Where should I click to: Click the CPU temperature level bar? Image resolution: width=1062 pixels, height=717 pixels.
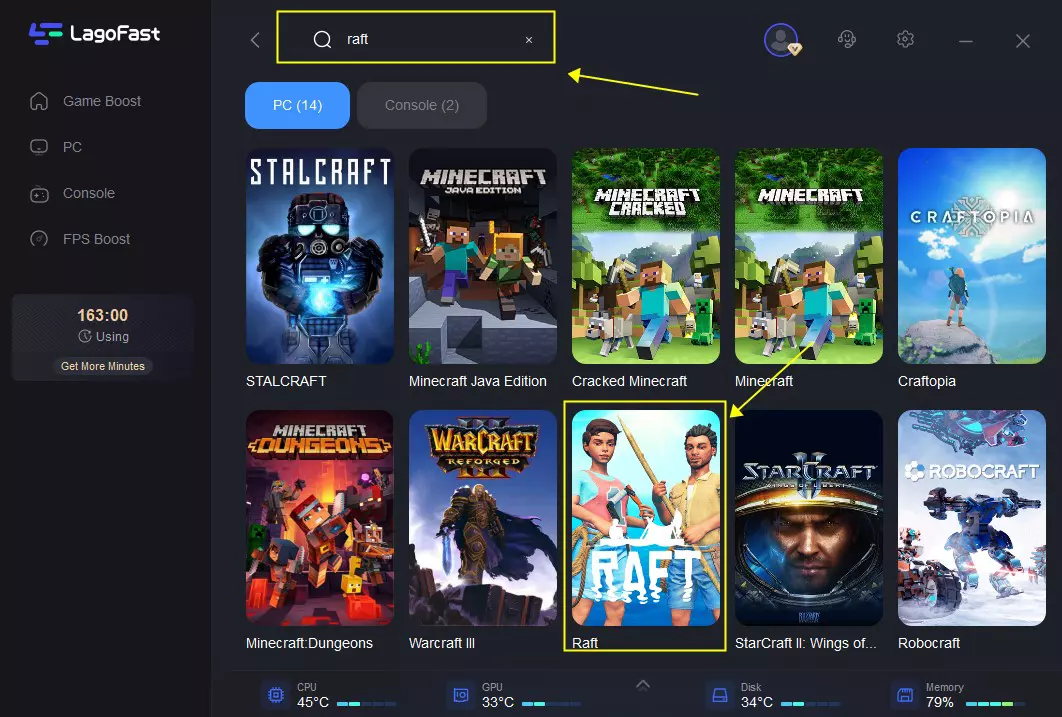pyautogui.click(x=366, y=703)
